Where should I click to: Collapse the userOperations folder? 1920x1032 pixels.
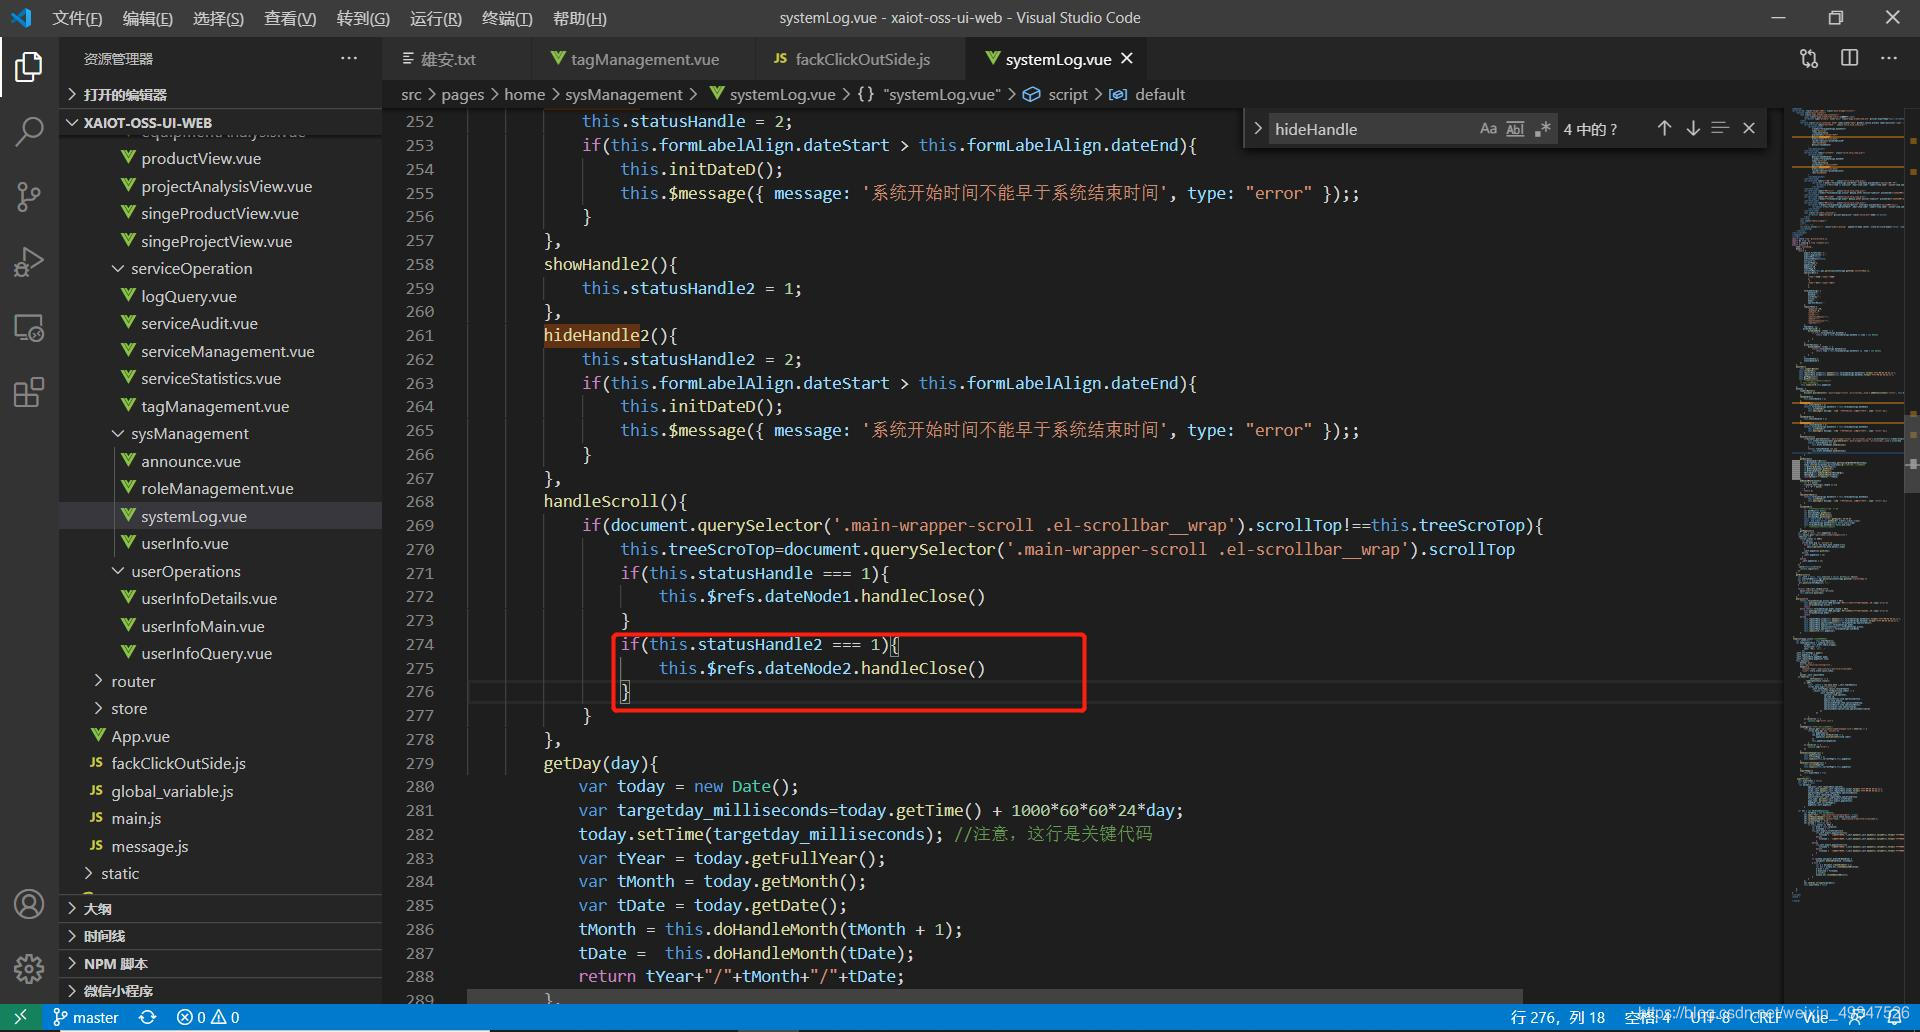220,571
